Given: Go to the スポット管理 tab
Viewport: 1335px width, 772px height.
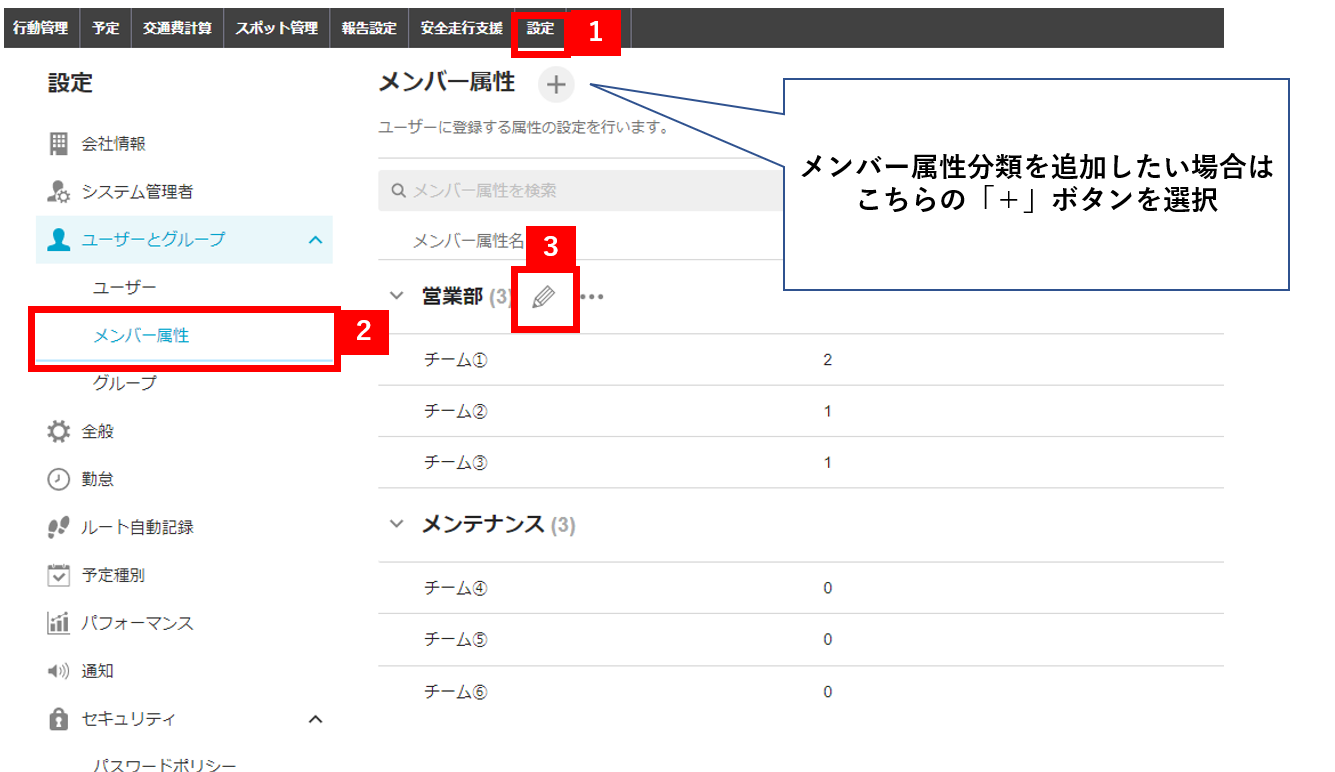Looking at the screenshot, I should (276, 28).
